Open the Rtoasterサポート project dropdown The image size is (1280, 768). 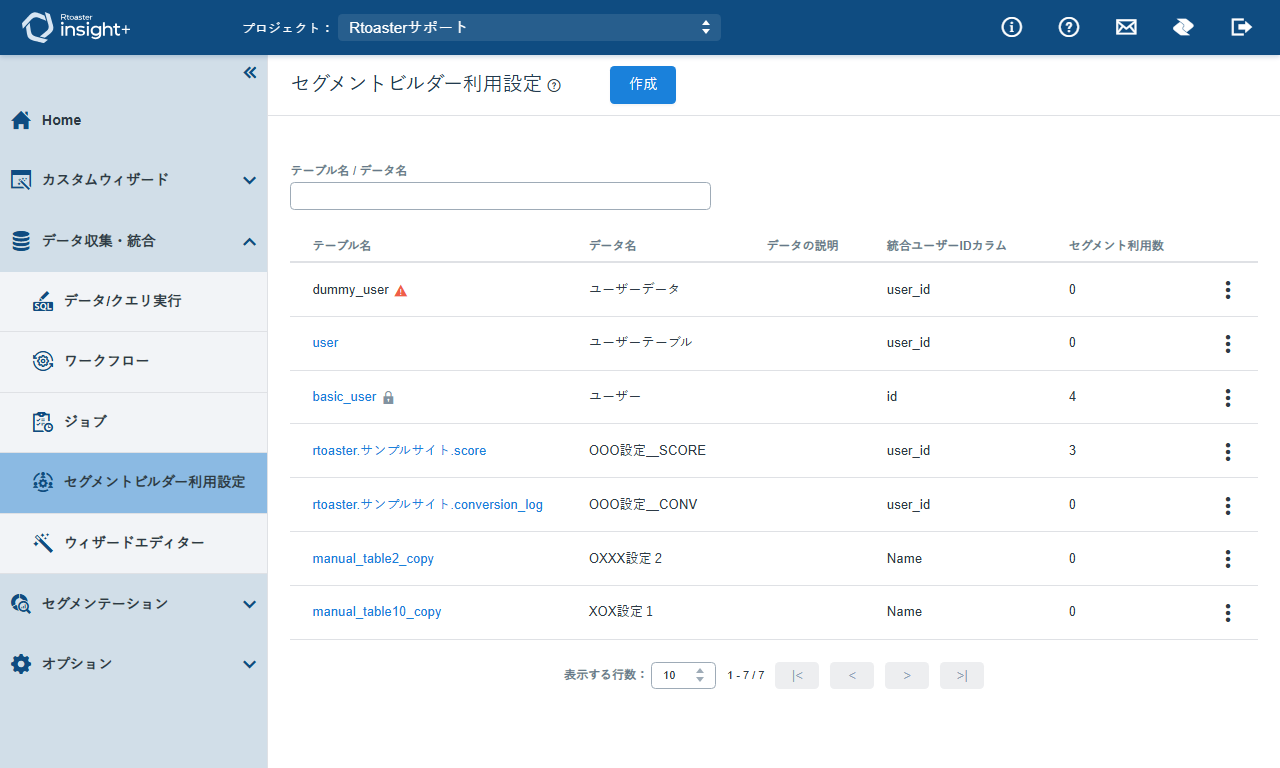pos(529,27)
